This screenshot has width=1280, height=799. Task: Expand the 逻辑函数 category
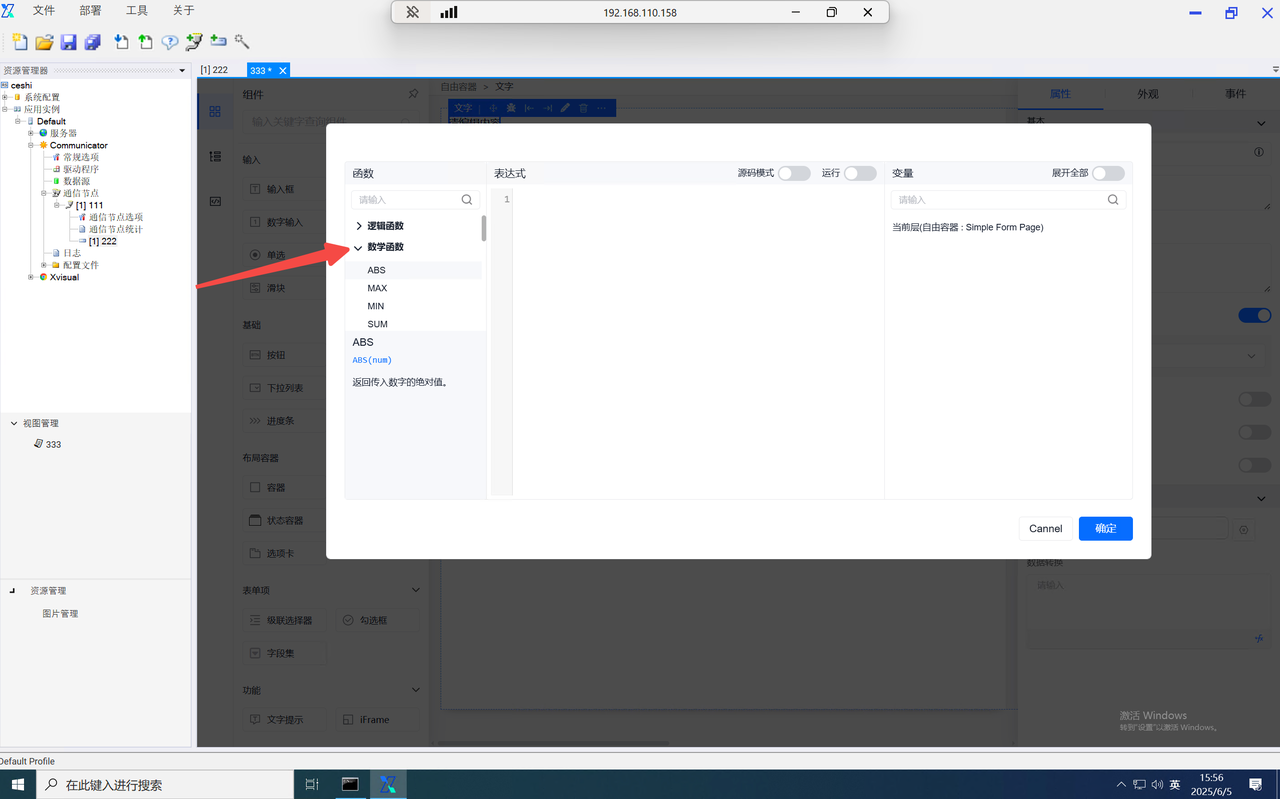[359, 226]
